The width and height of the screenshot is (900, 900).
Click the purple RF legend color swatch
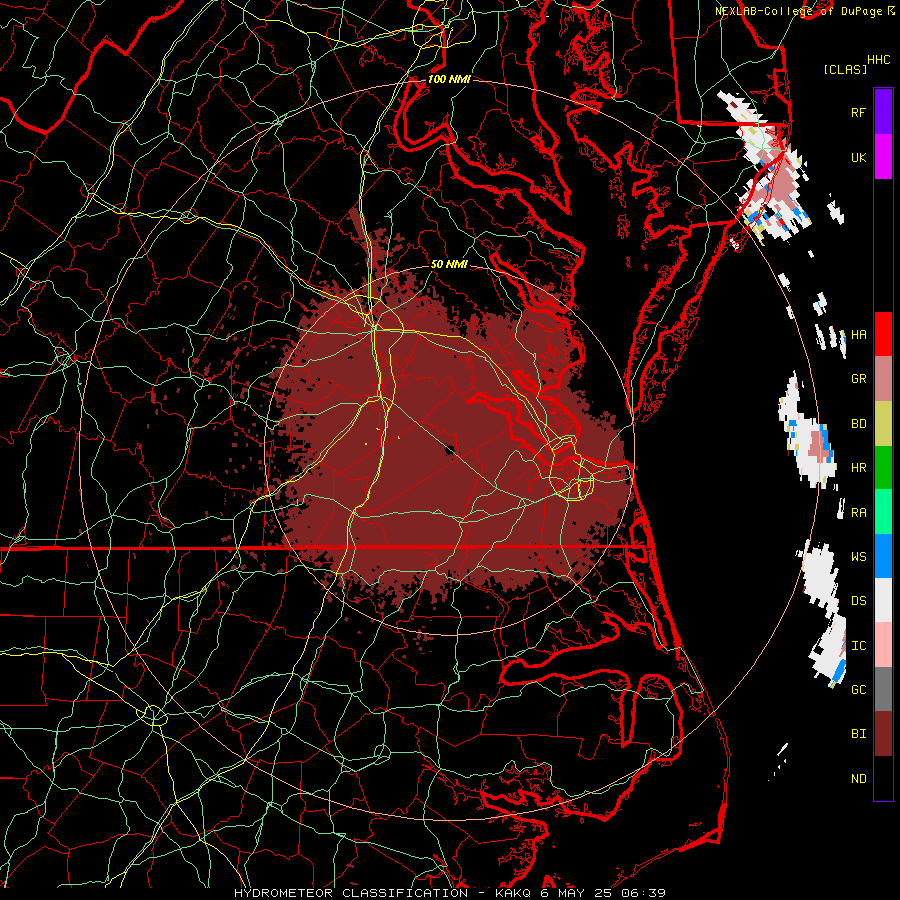point(883,112)
